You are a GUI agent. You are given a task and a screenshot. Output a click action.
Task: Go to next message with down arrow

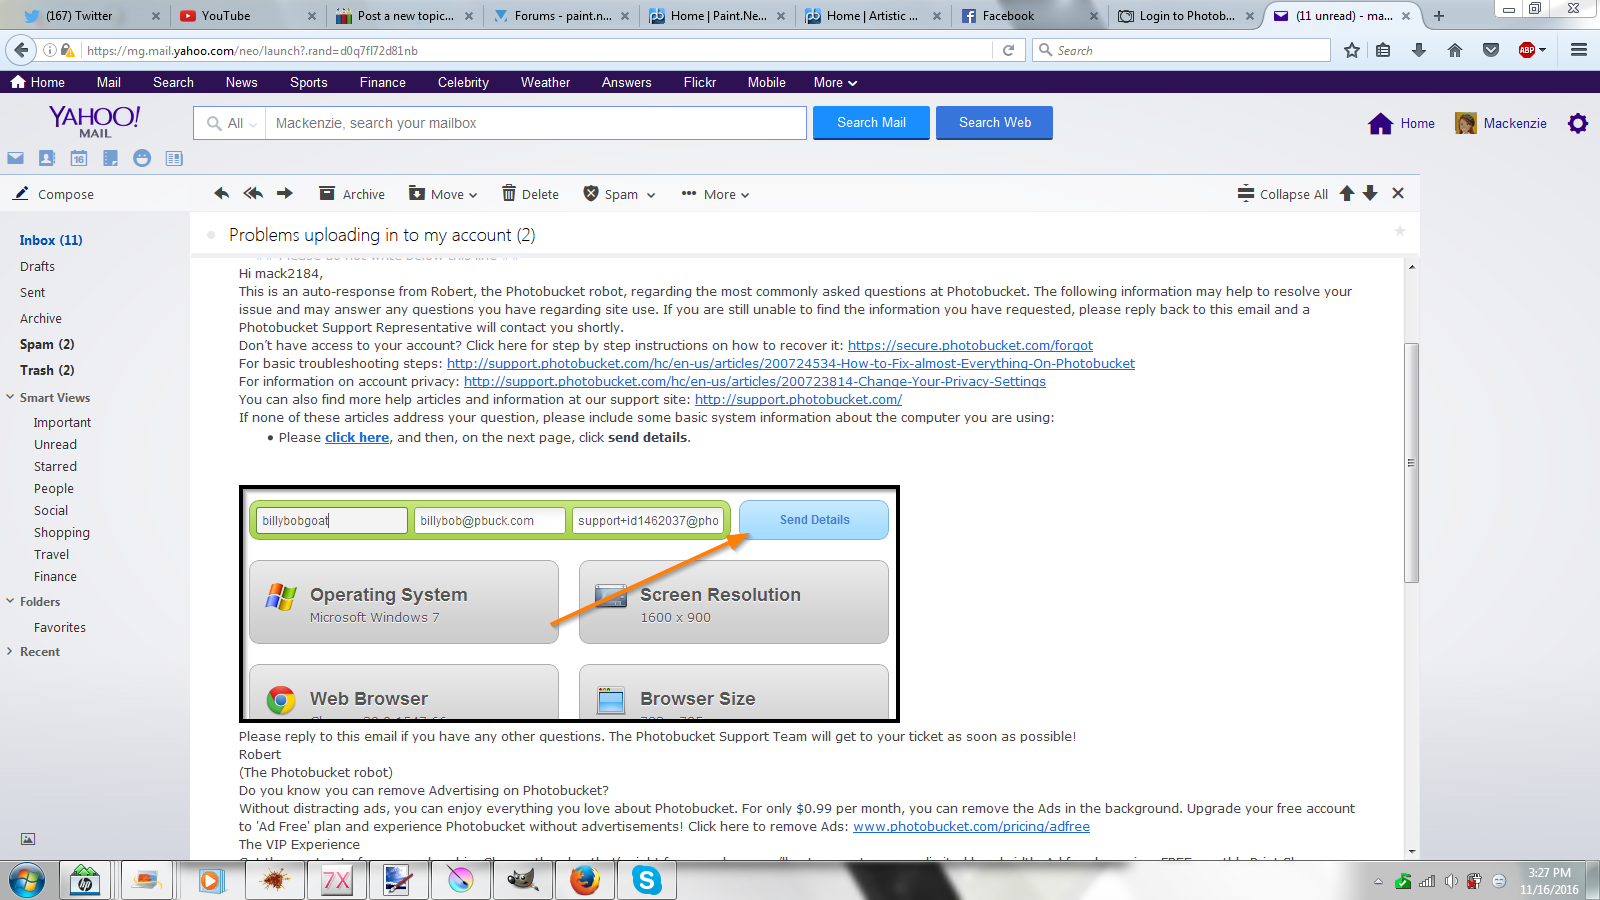click(1370, 193)
